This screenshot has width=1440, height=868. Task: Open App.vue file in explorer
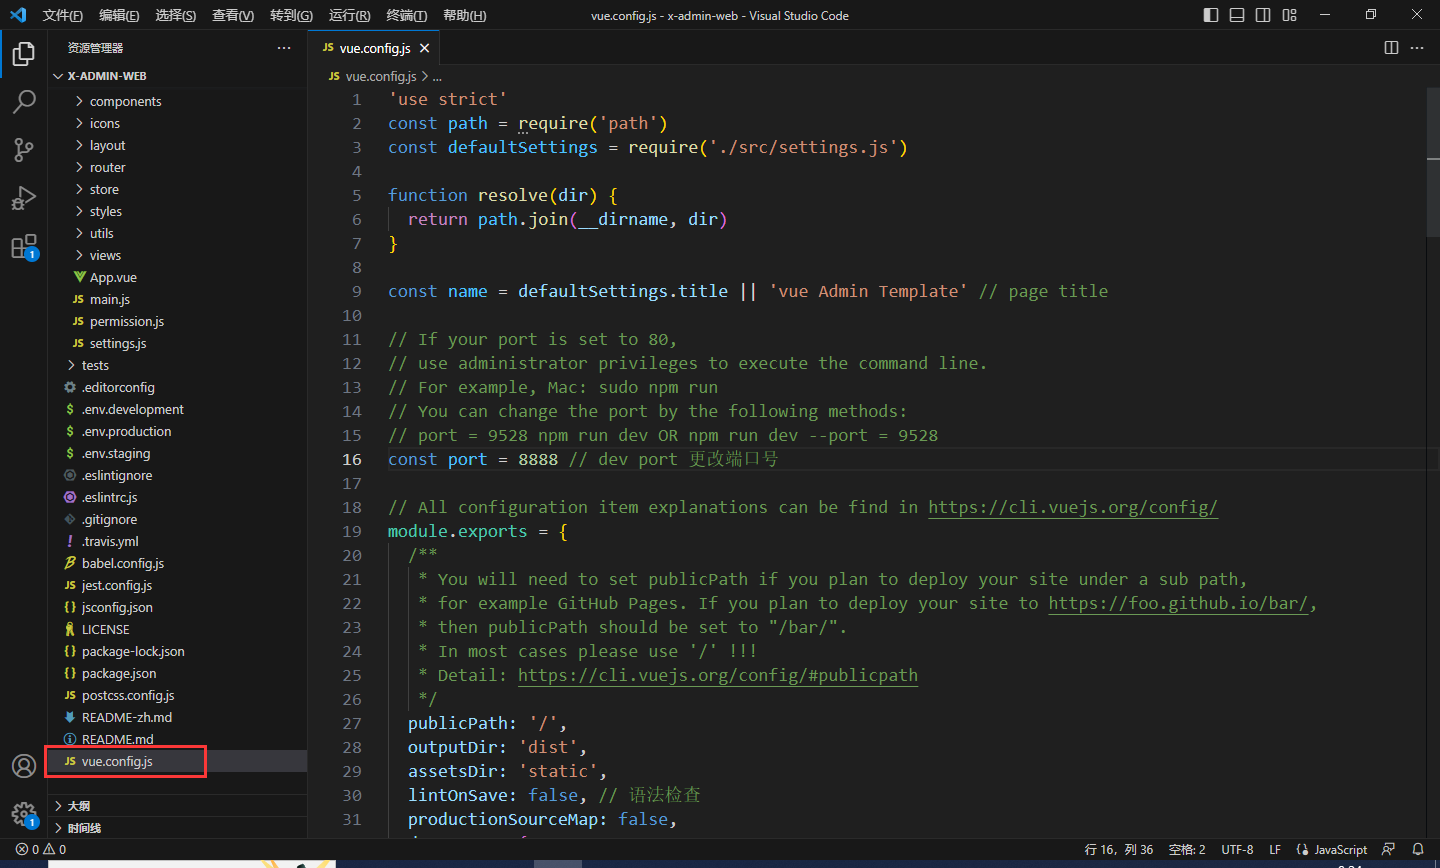pyautogui.click(x=177, y=277)
